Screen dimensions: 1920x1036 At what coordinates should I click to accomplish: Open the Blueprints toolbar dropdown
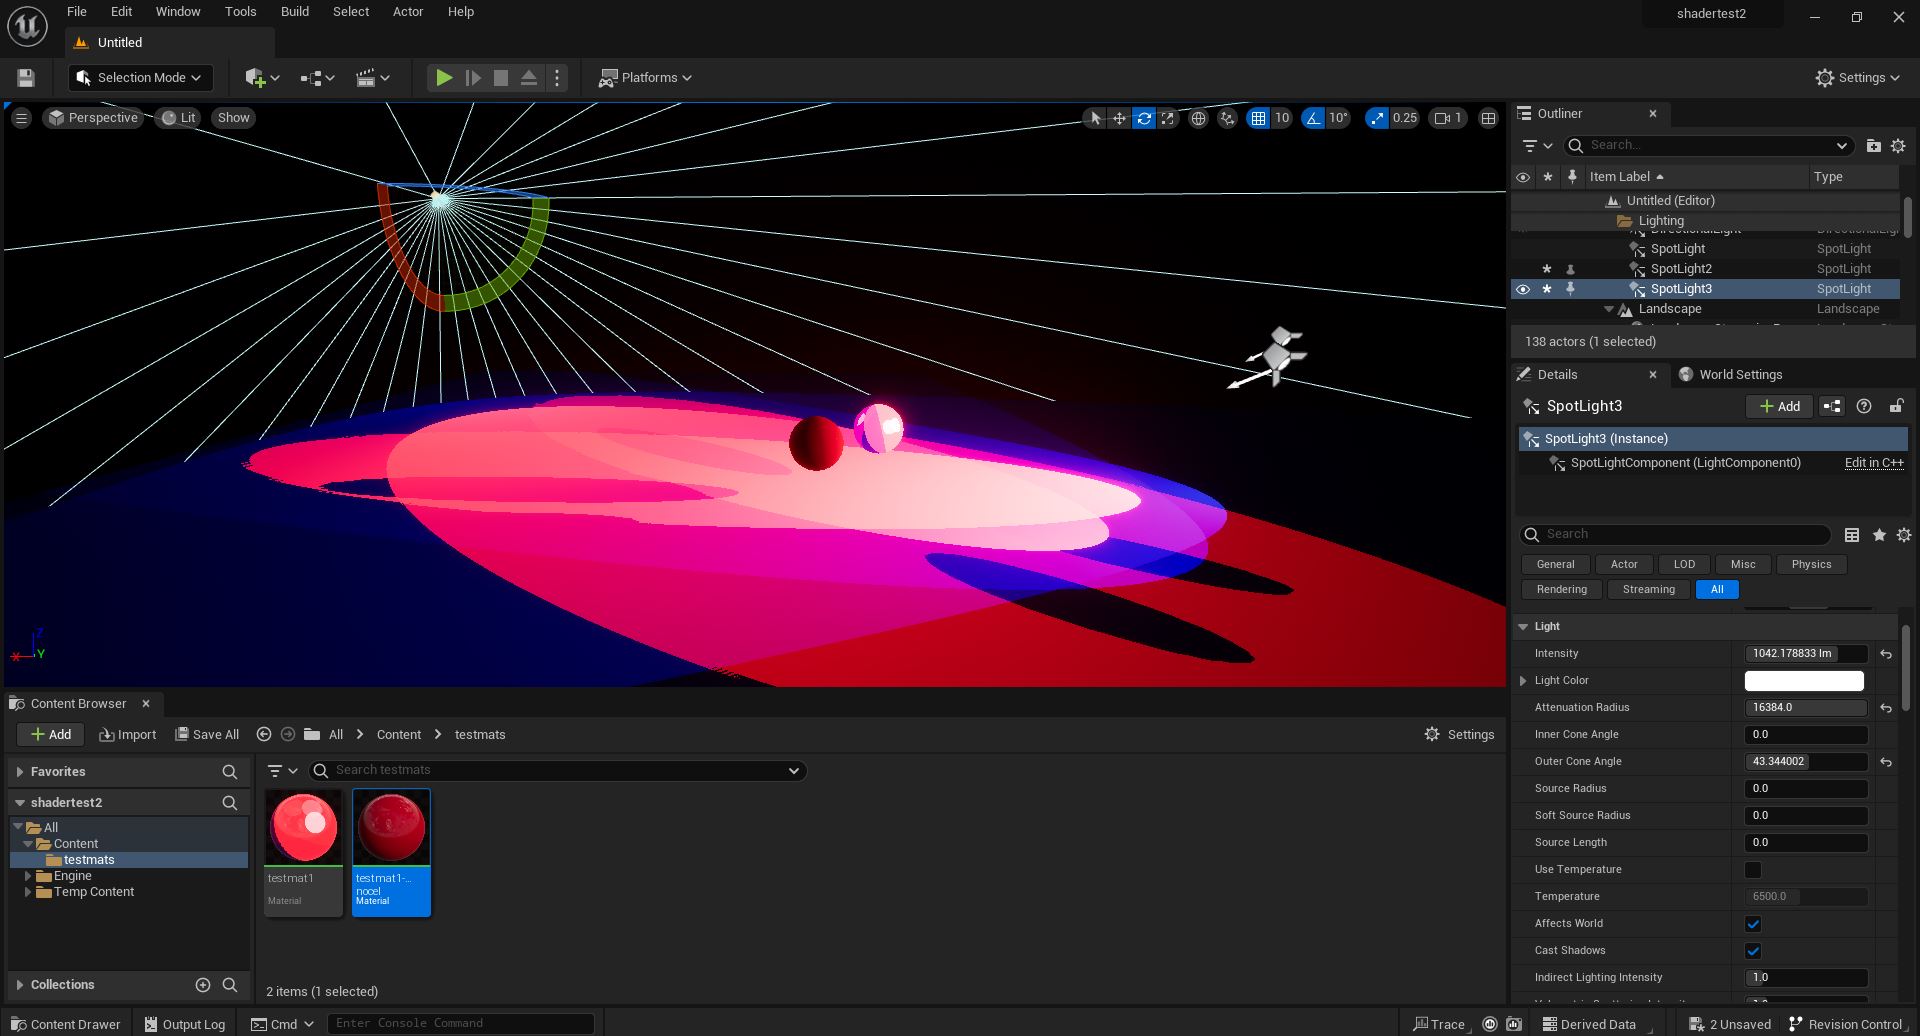coord(317,78)
